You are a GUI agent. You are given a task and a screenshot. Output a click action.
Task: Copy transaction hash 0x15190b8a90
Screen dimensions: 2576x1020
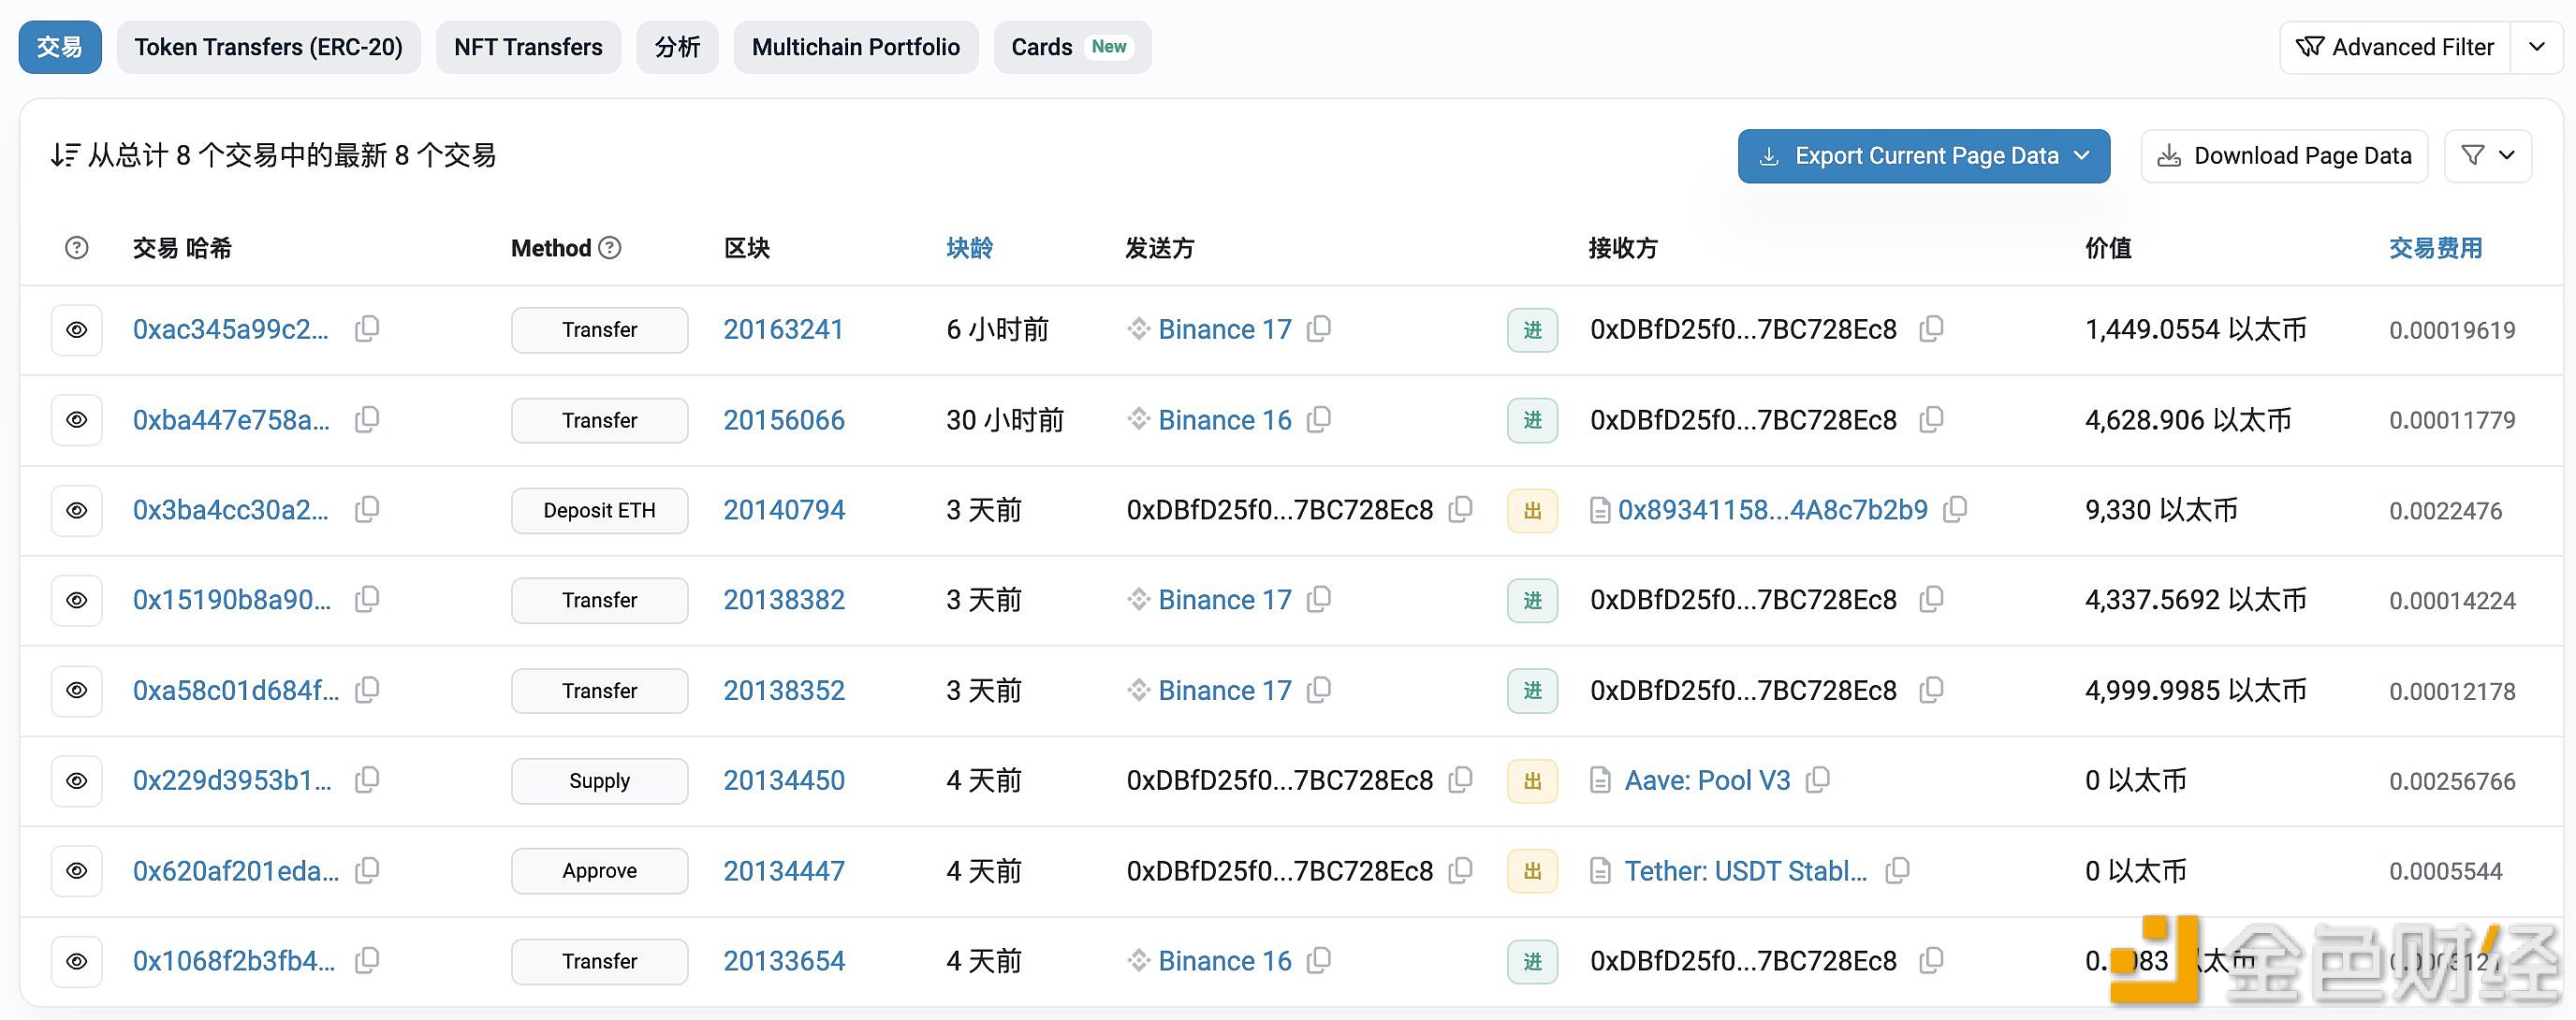(x=367, y=599)
